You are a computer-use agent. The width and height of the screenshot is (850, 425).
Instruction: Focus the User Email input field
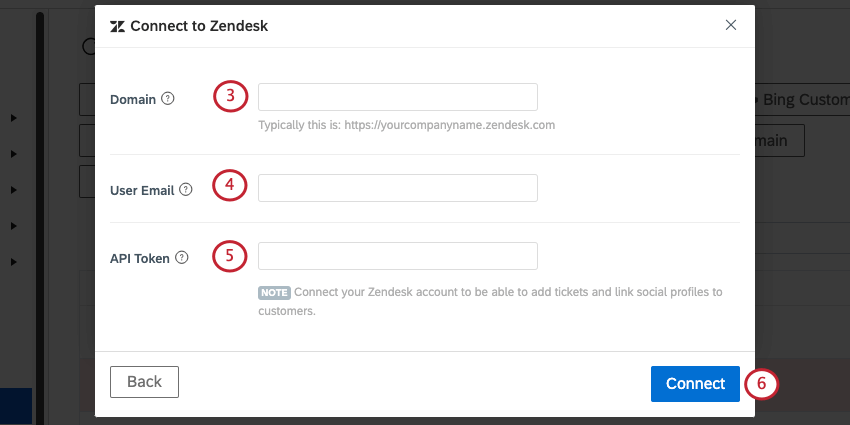pos(398,188)
